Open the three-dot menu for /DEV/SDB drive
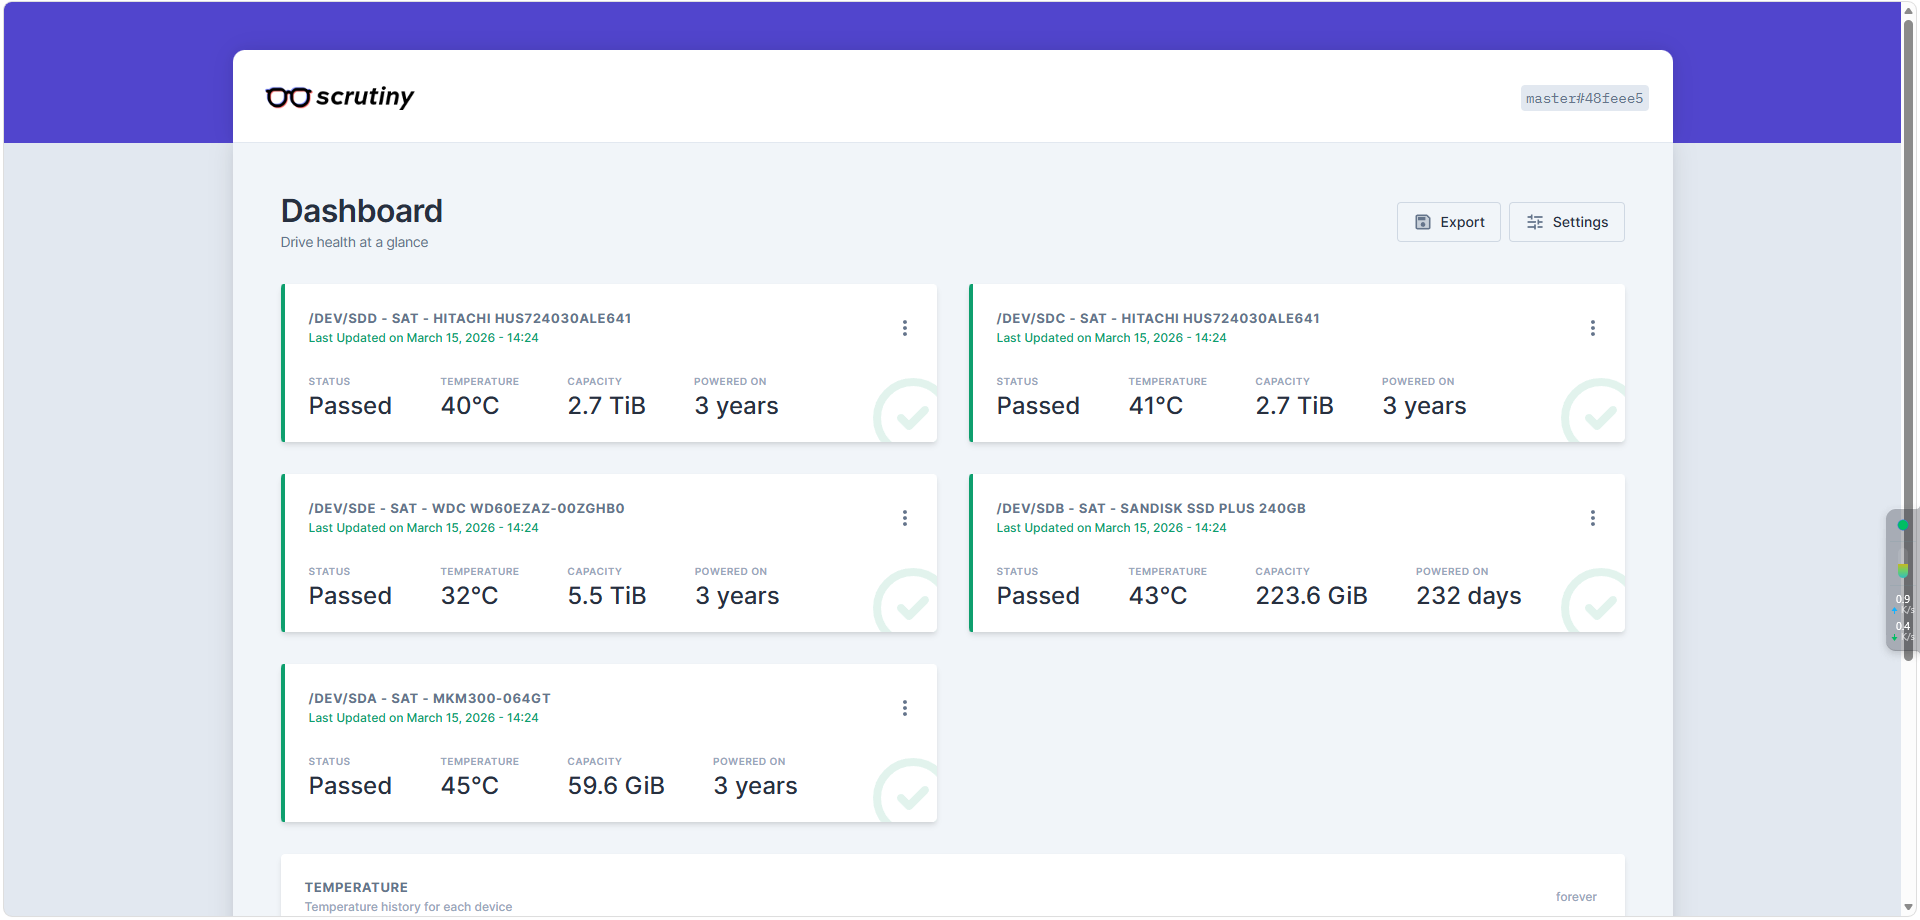Viewport: 1920px width, 920px height. (1592, 518)
